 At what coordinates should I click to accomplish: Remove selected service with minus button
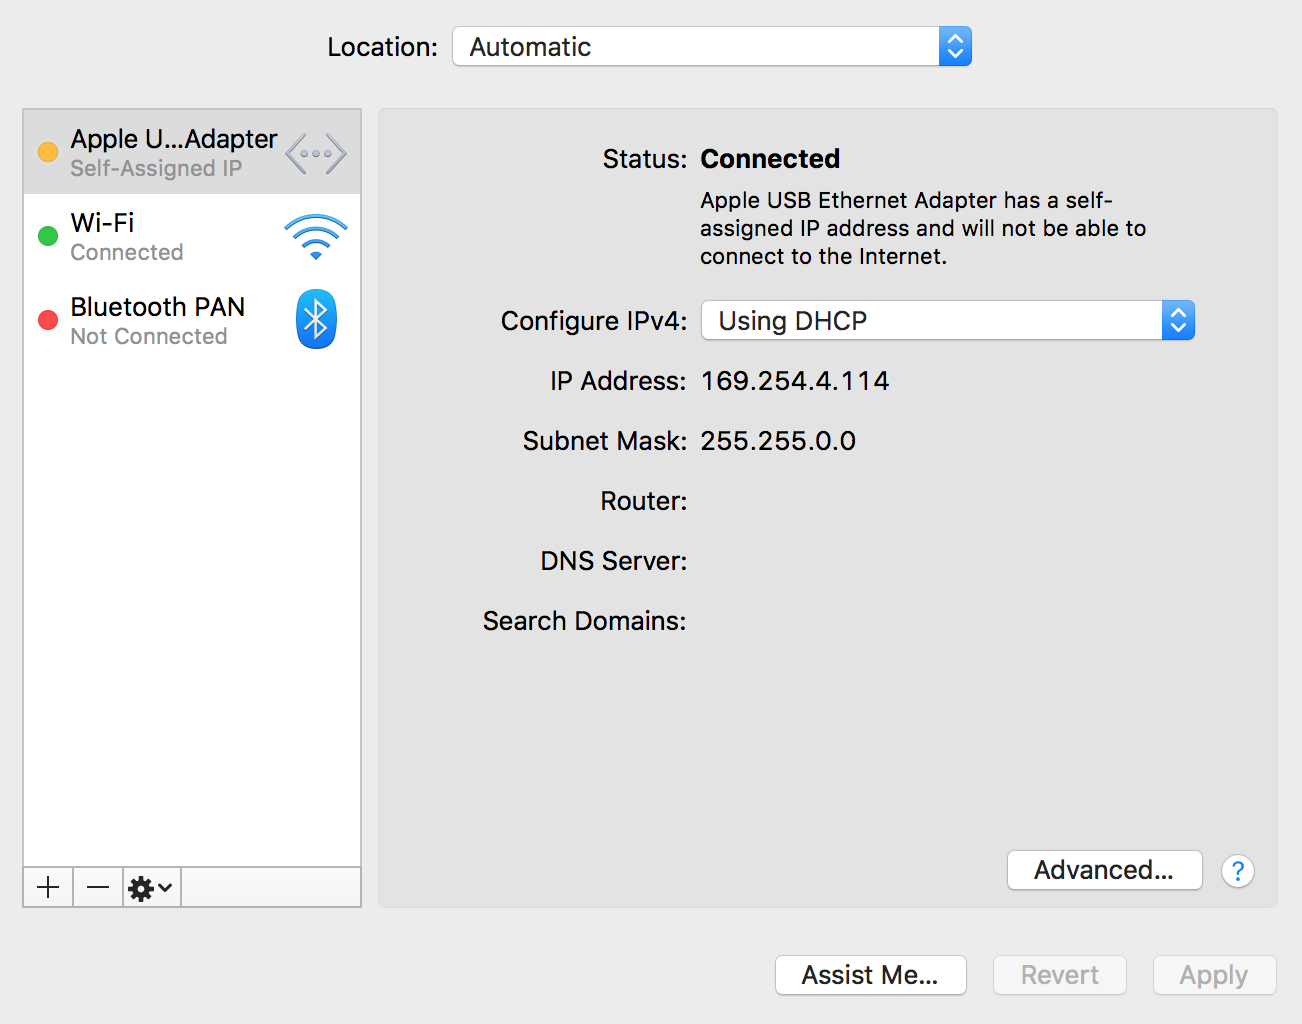click(x=98, y=887)
